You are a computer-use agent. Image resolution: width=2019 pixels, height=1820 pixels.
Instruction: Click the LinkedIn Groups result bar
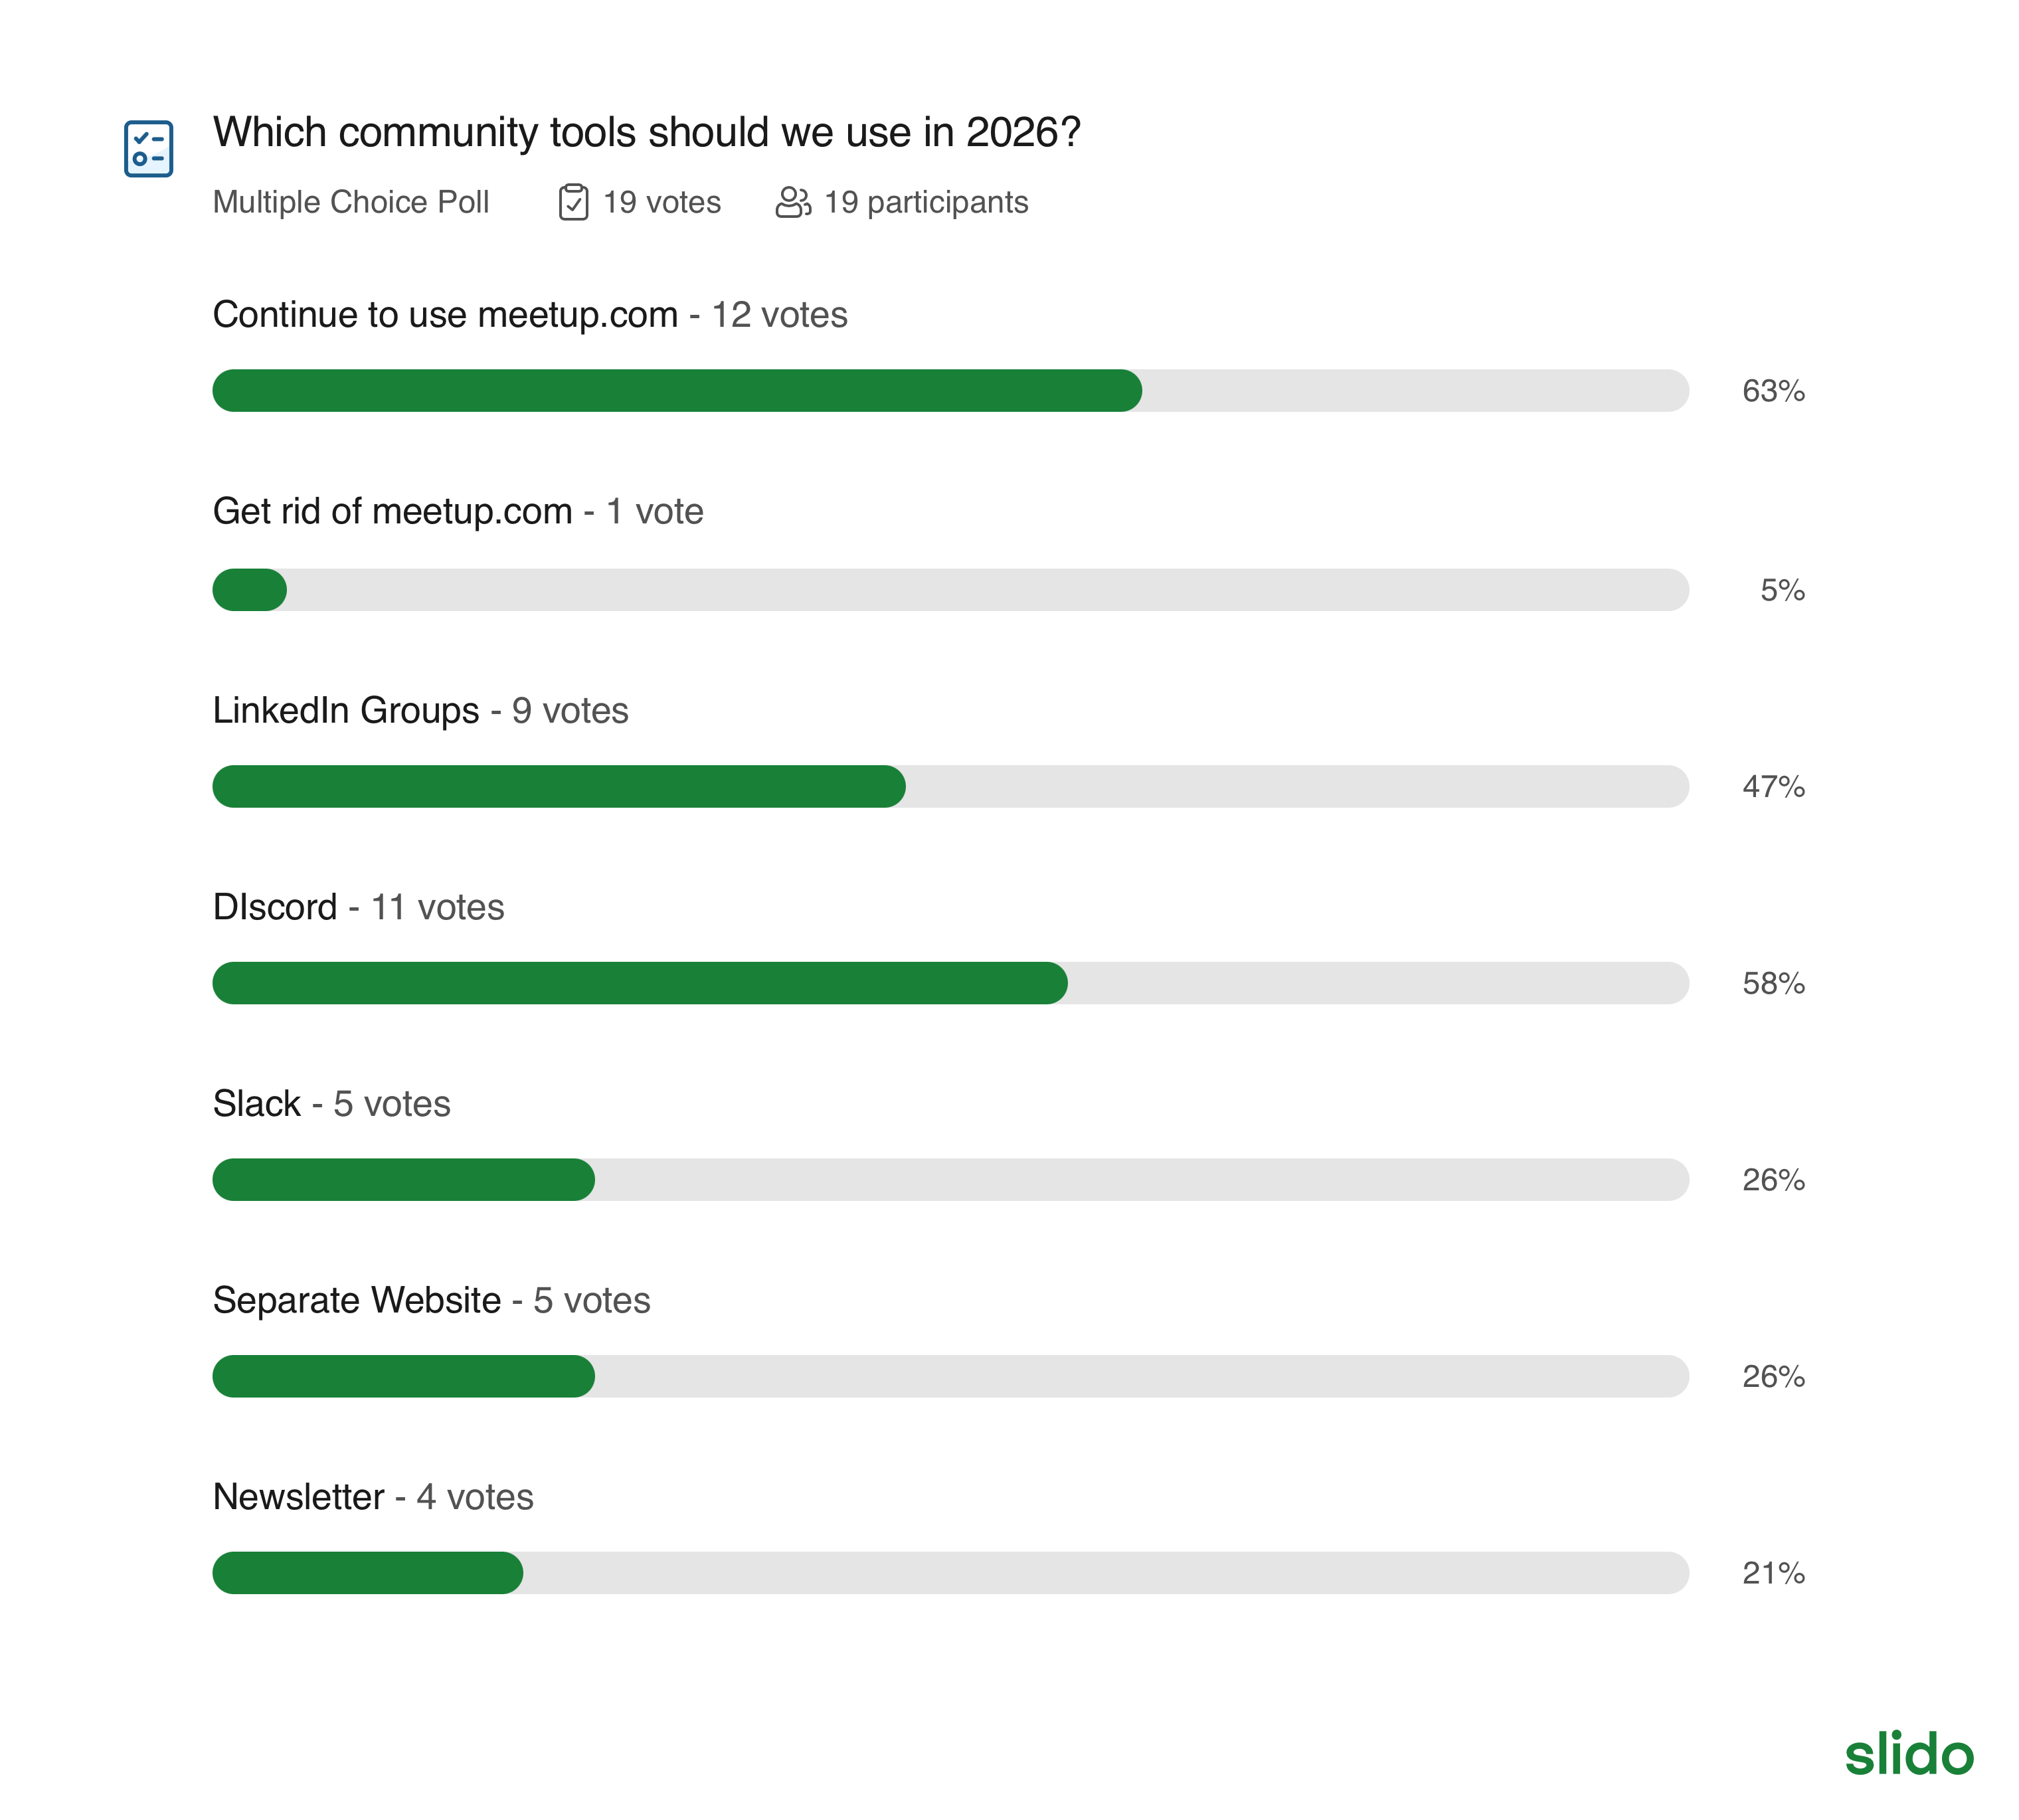coord(950,787)
